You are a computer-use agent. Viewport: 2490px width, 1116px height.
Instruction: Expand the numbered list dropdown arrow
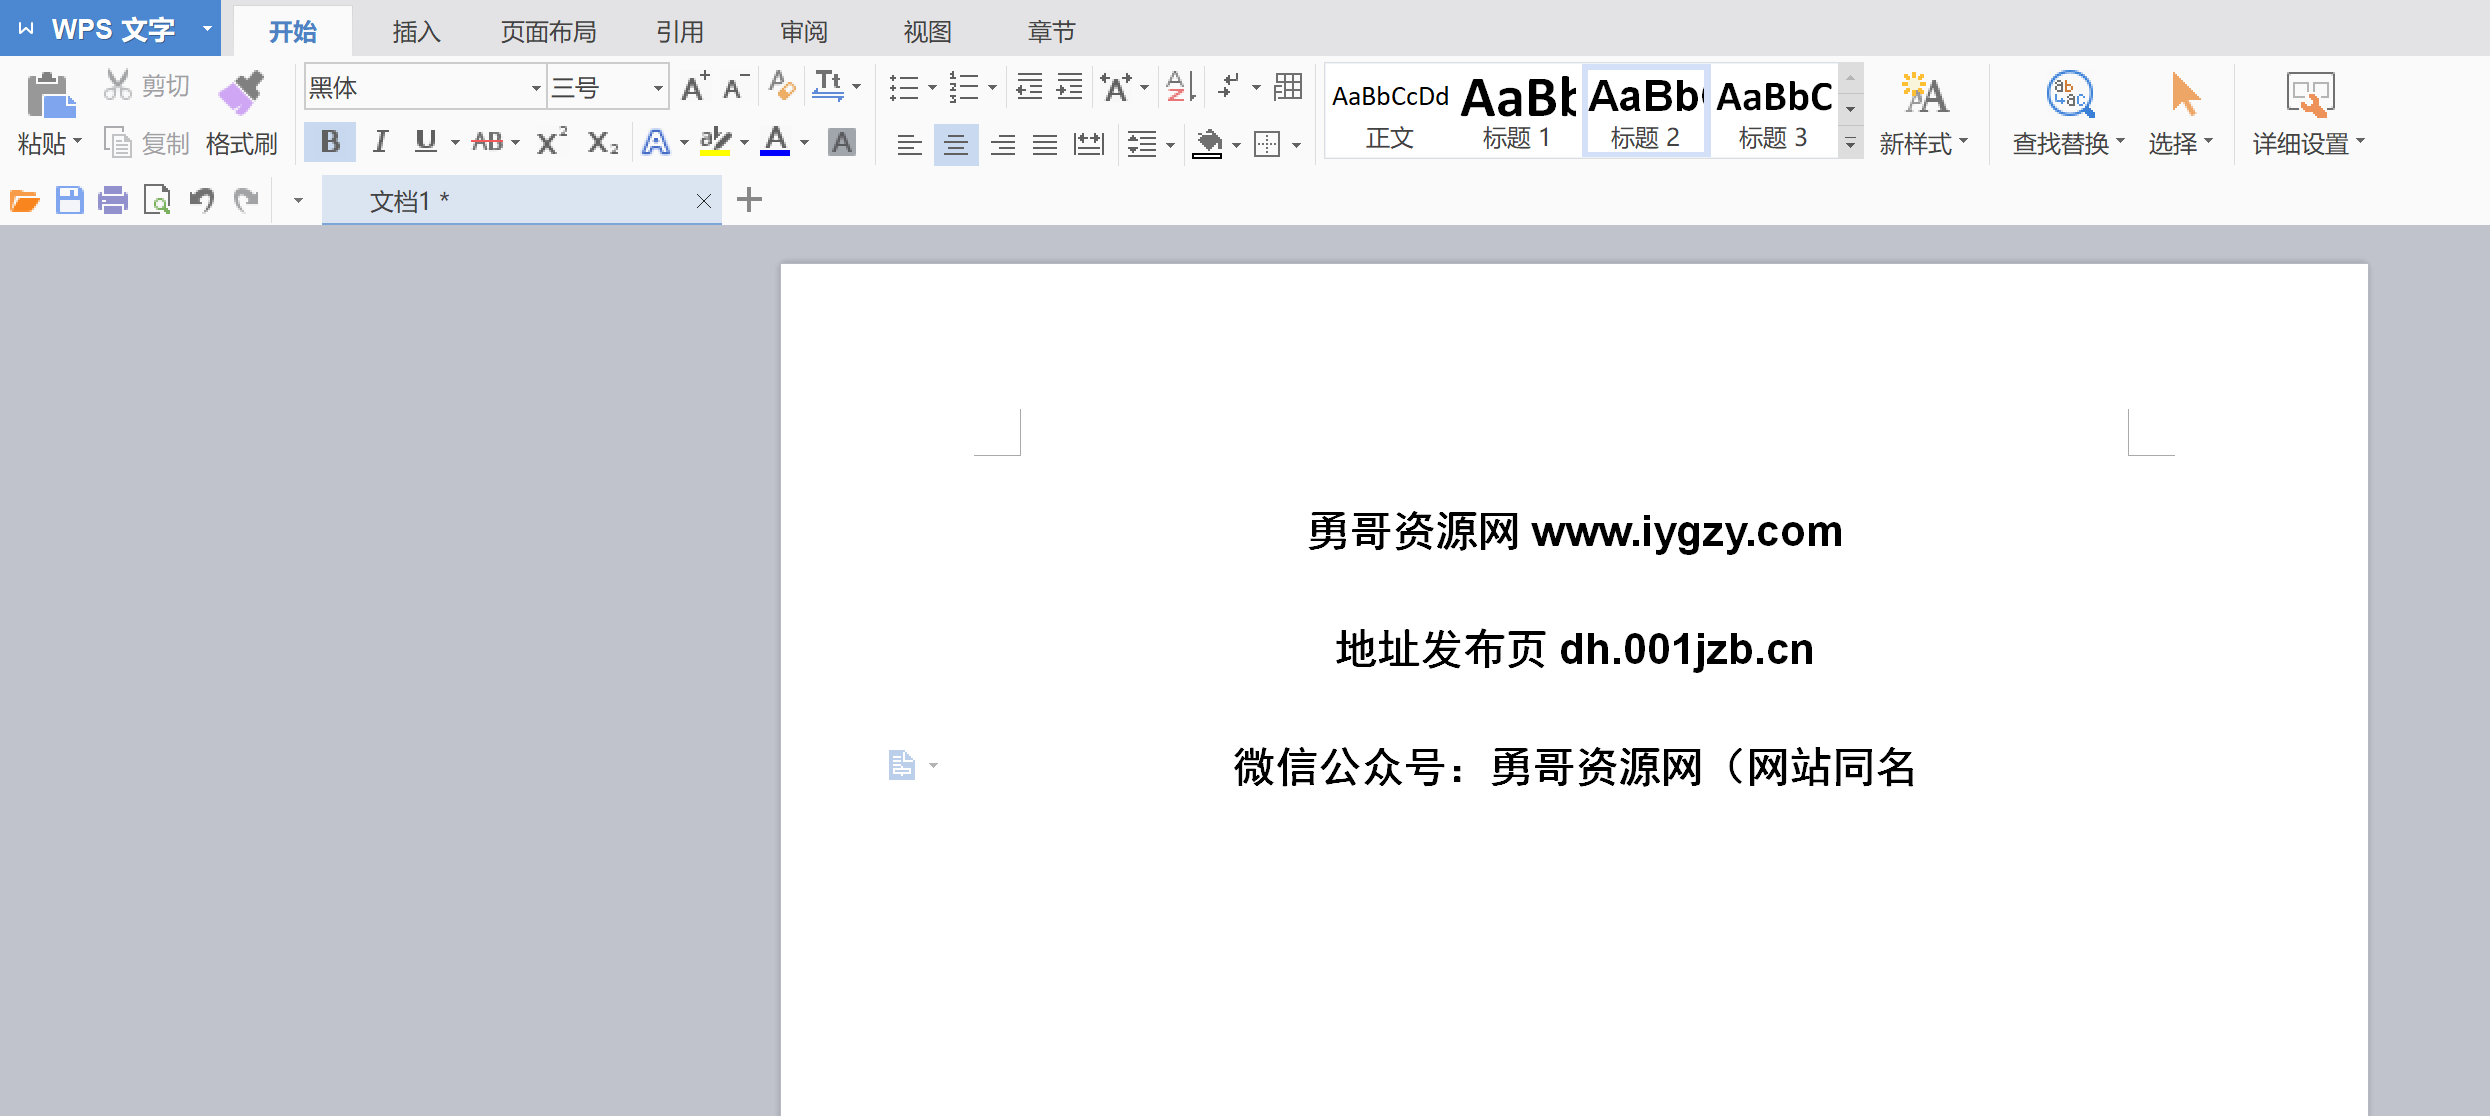pos(992,88)
